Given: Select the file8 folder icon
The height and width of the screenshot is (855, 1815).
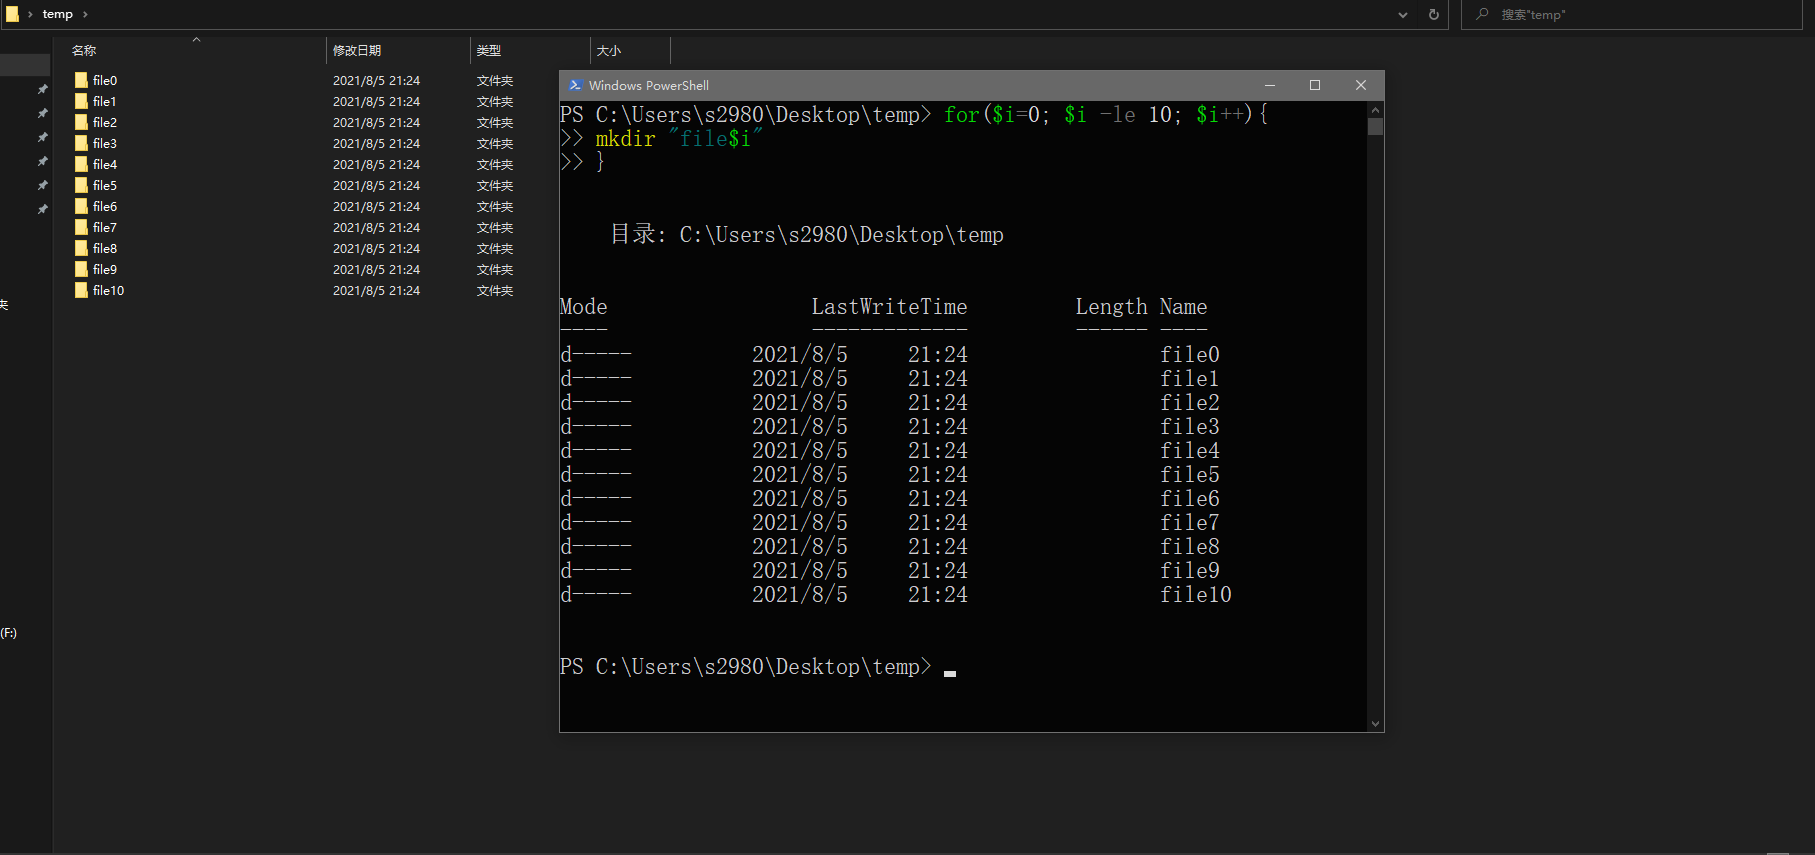Looking at the screenshot, I should click(81, 248).
